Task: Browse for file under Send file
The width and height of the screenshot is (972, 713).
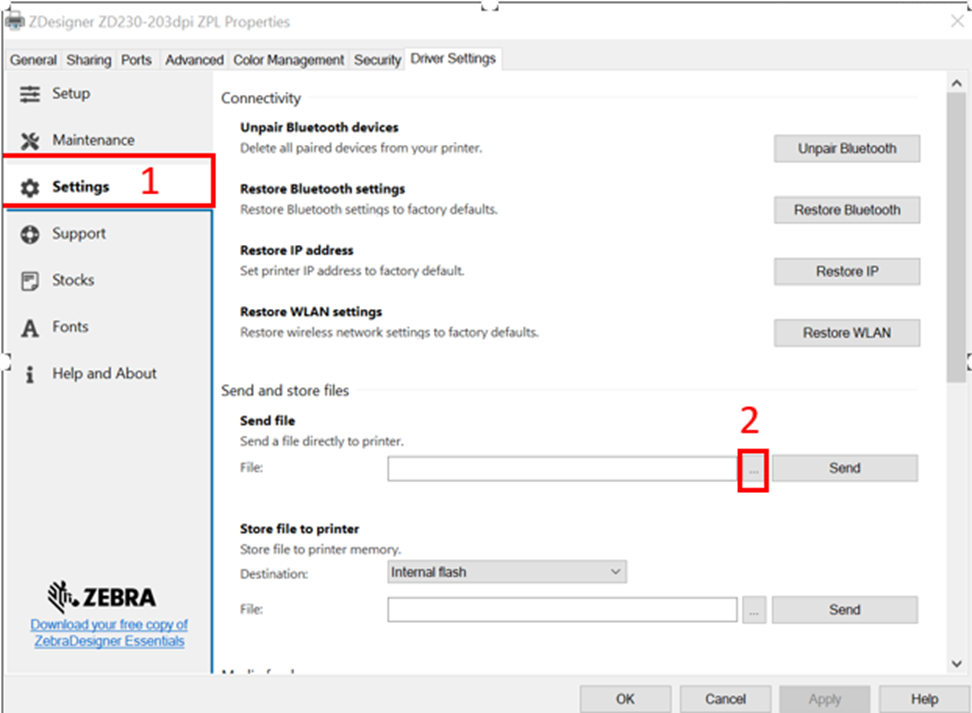Action: point(754,468)
